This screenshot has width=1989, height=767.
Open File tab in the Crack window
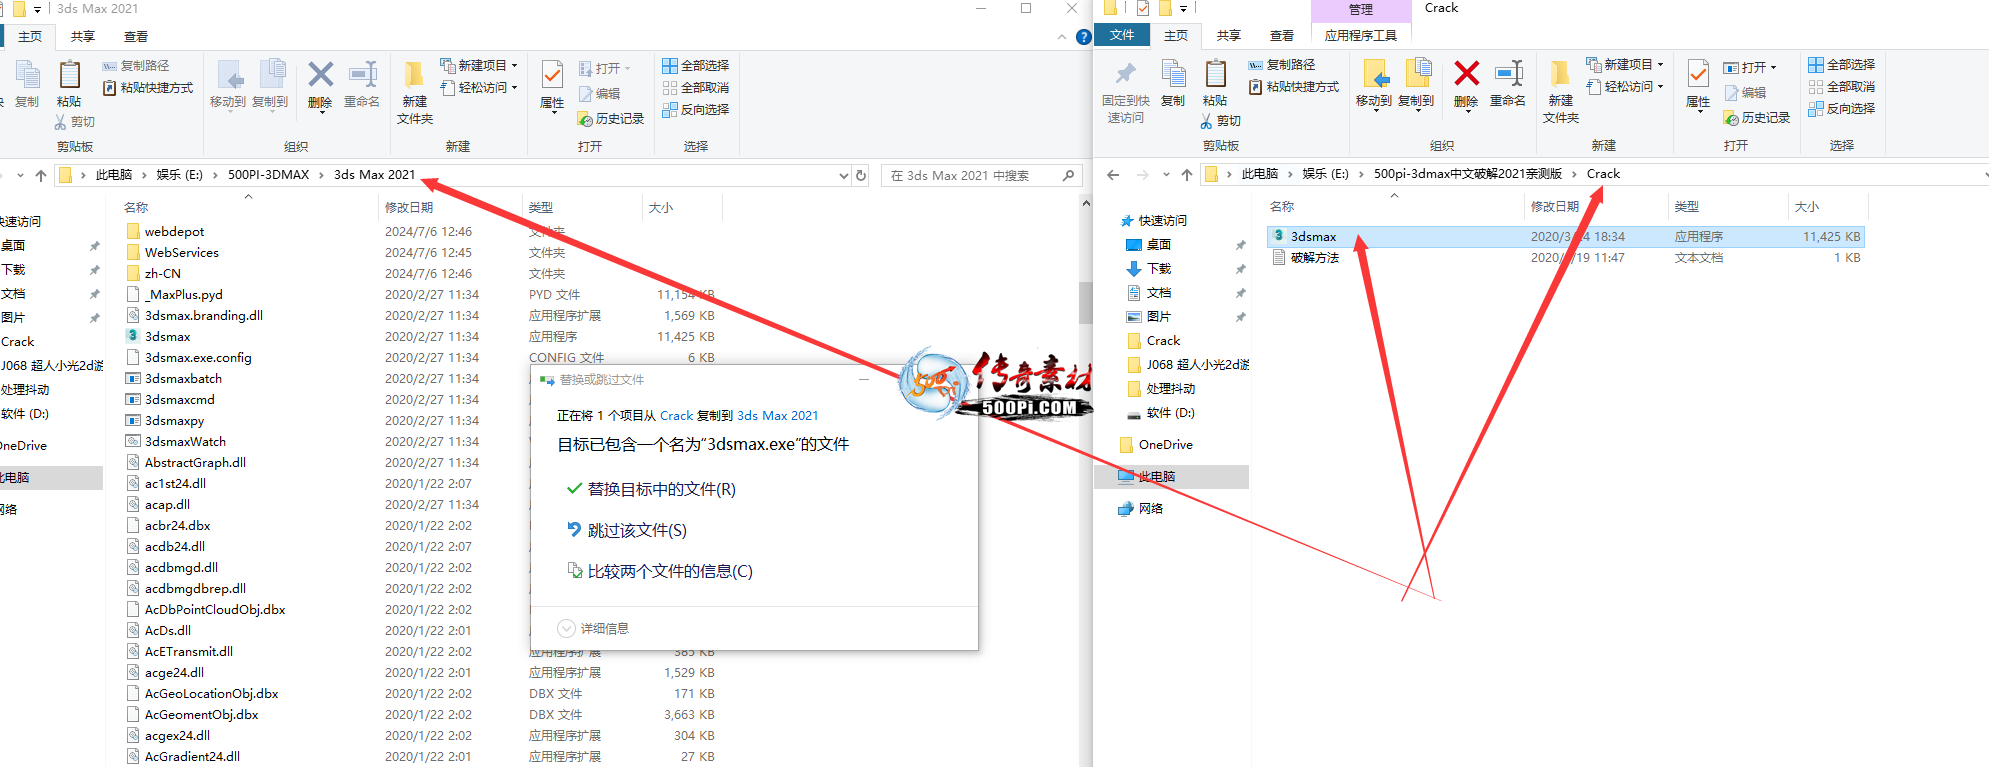pos(1122,35)
